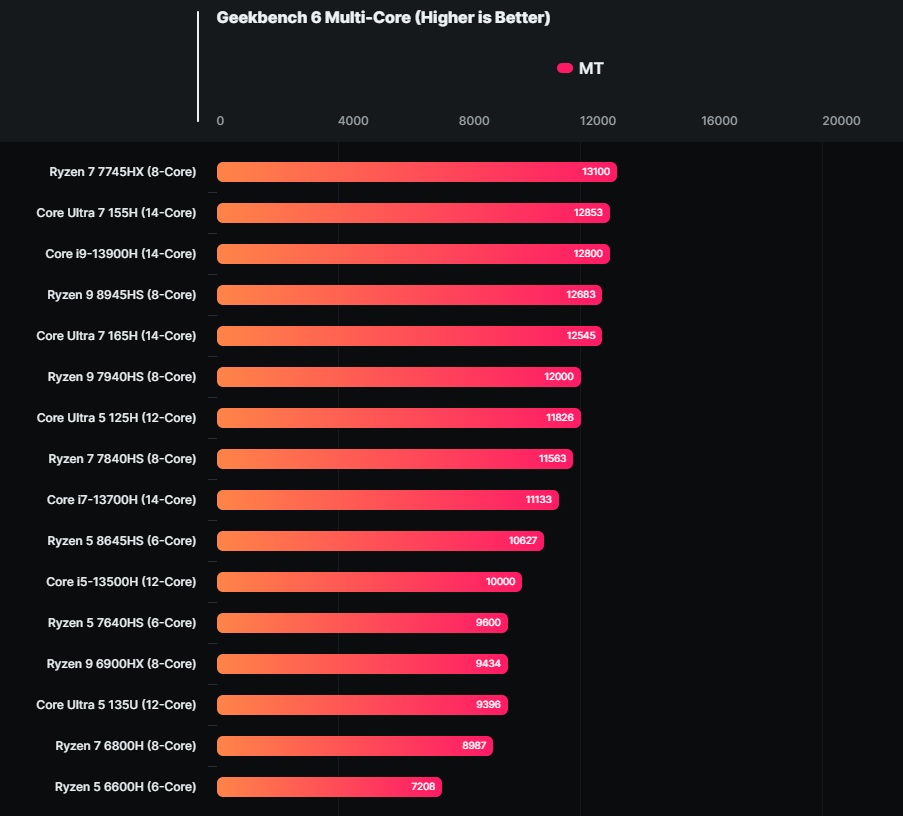Image resolution: width=903 pixels, height=816 pixels.
Task: Click the bar showing 9396
Action: point(362,705)
